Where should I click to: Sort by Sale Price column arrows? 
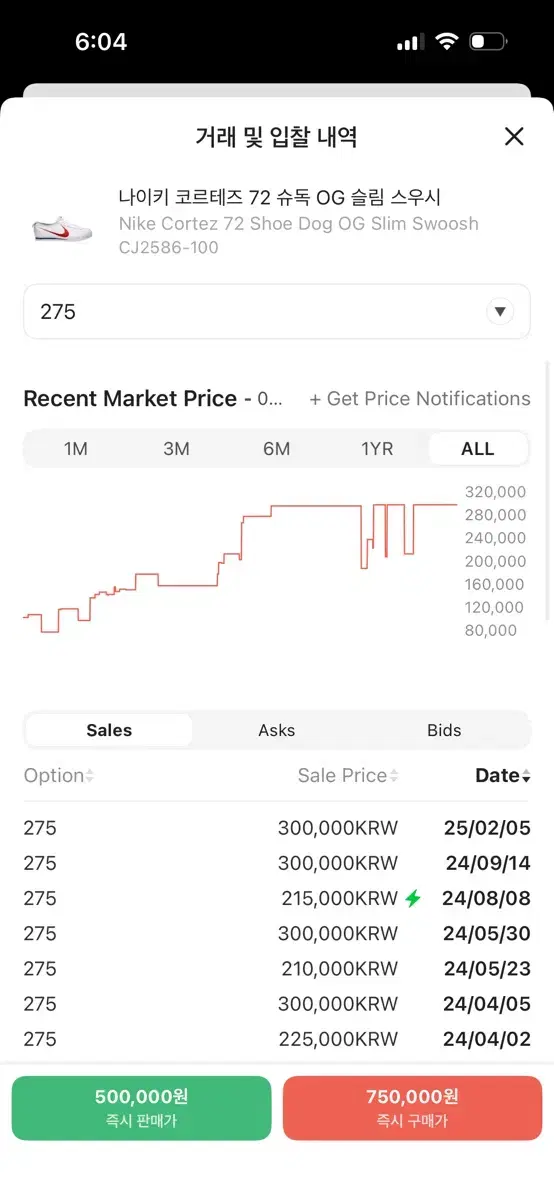click(394, 776)
